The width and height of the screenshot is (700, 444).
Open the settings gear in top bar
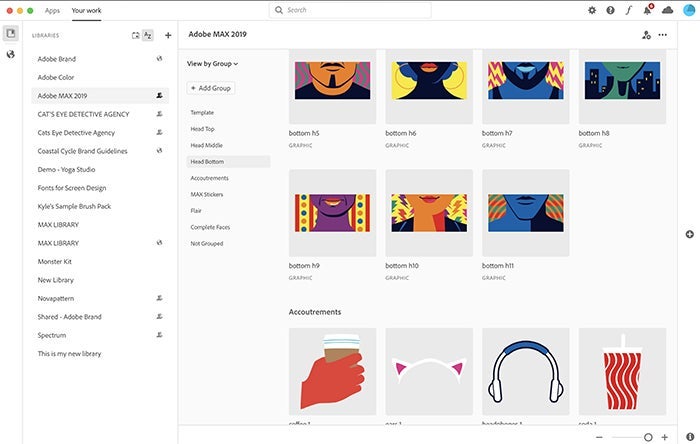point(592,10)
